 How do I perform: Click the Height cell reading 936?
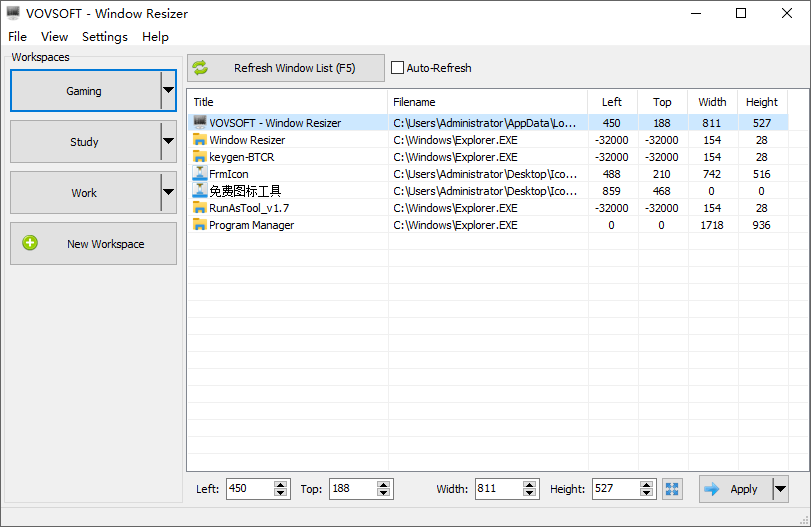coord(761,225)
